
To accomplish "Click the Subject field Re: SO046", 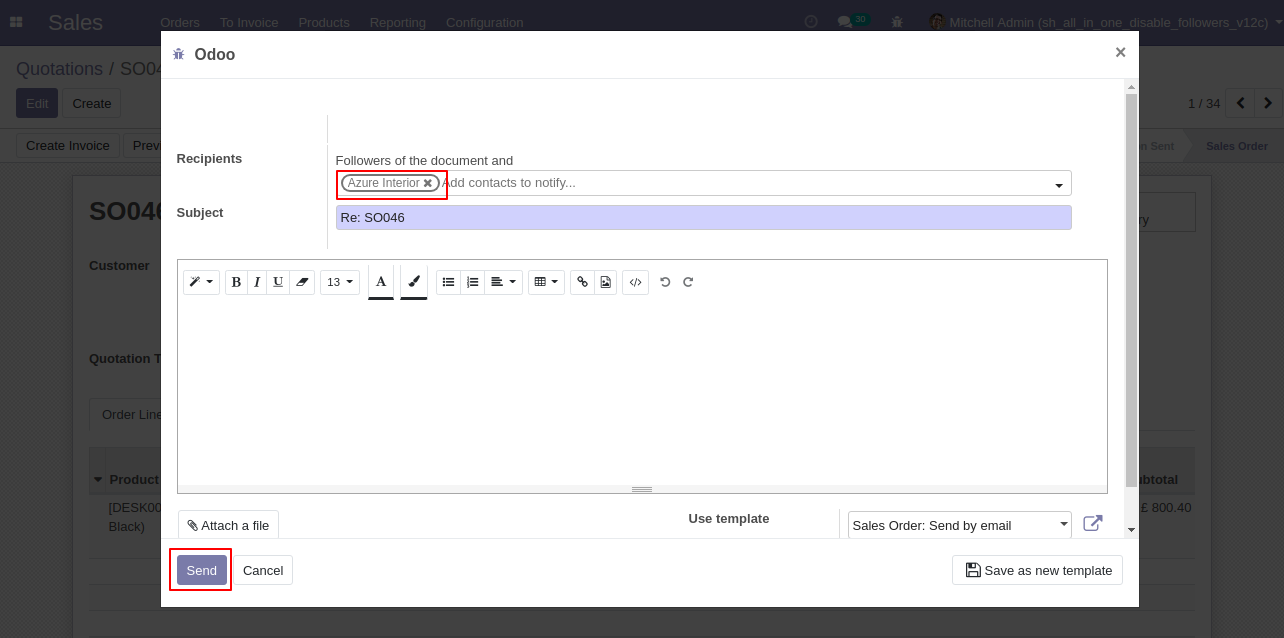I will pos(703,217).
